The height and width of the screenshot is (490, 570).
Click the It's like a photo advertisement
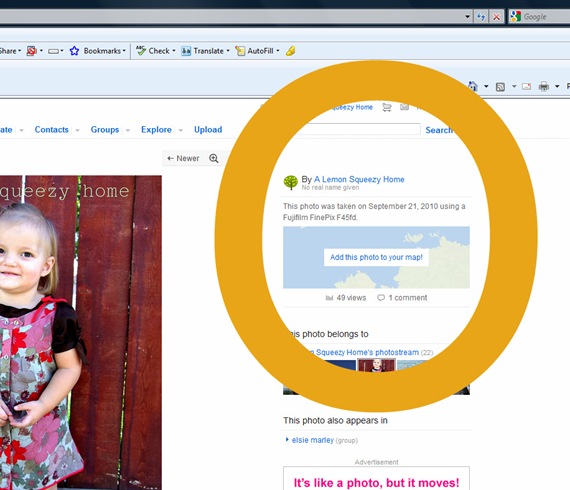pos(376,478)
